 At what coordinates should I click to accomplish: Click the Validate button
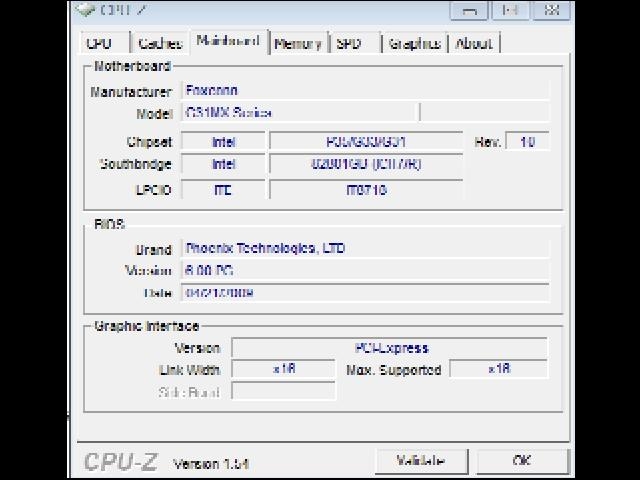click(x=421, y=461)
